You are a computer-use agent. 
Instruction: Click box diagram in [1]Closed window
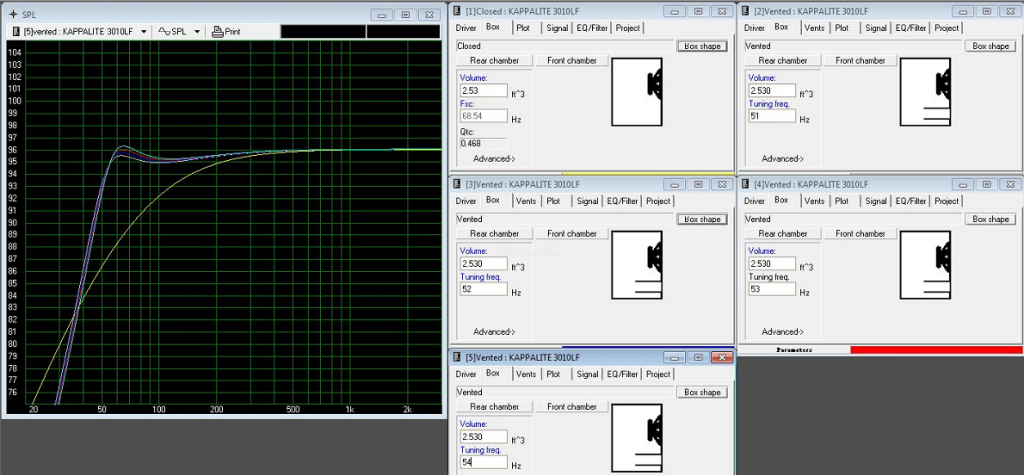[637, 92]
